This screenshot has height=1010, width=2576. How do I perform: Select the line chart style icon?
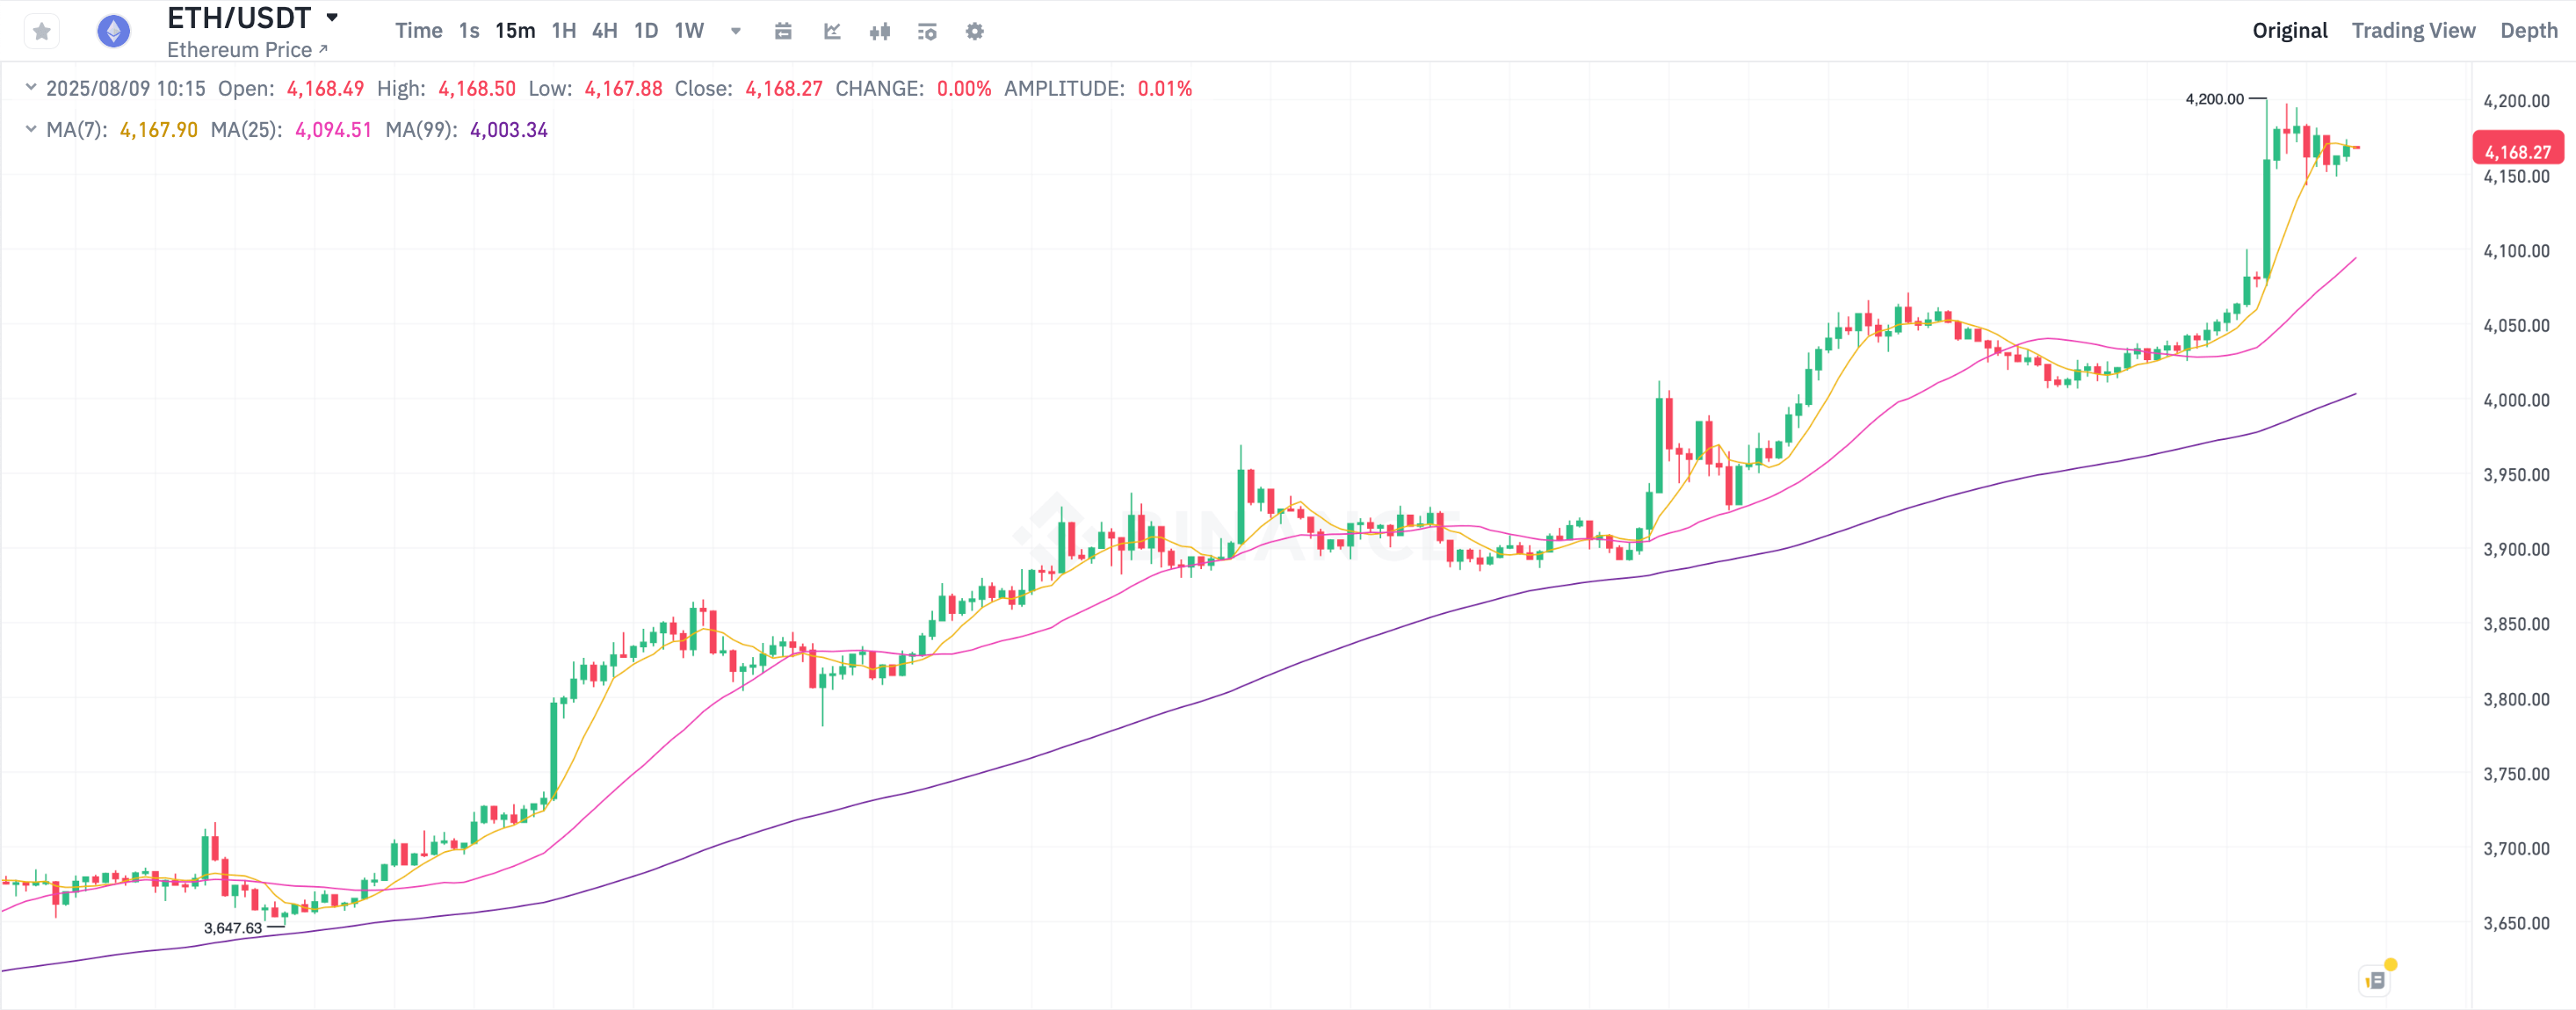[831, 31]
